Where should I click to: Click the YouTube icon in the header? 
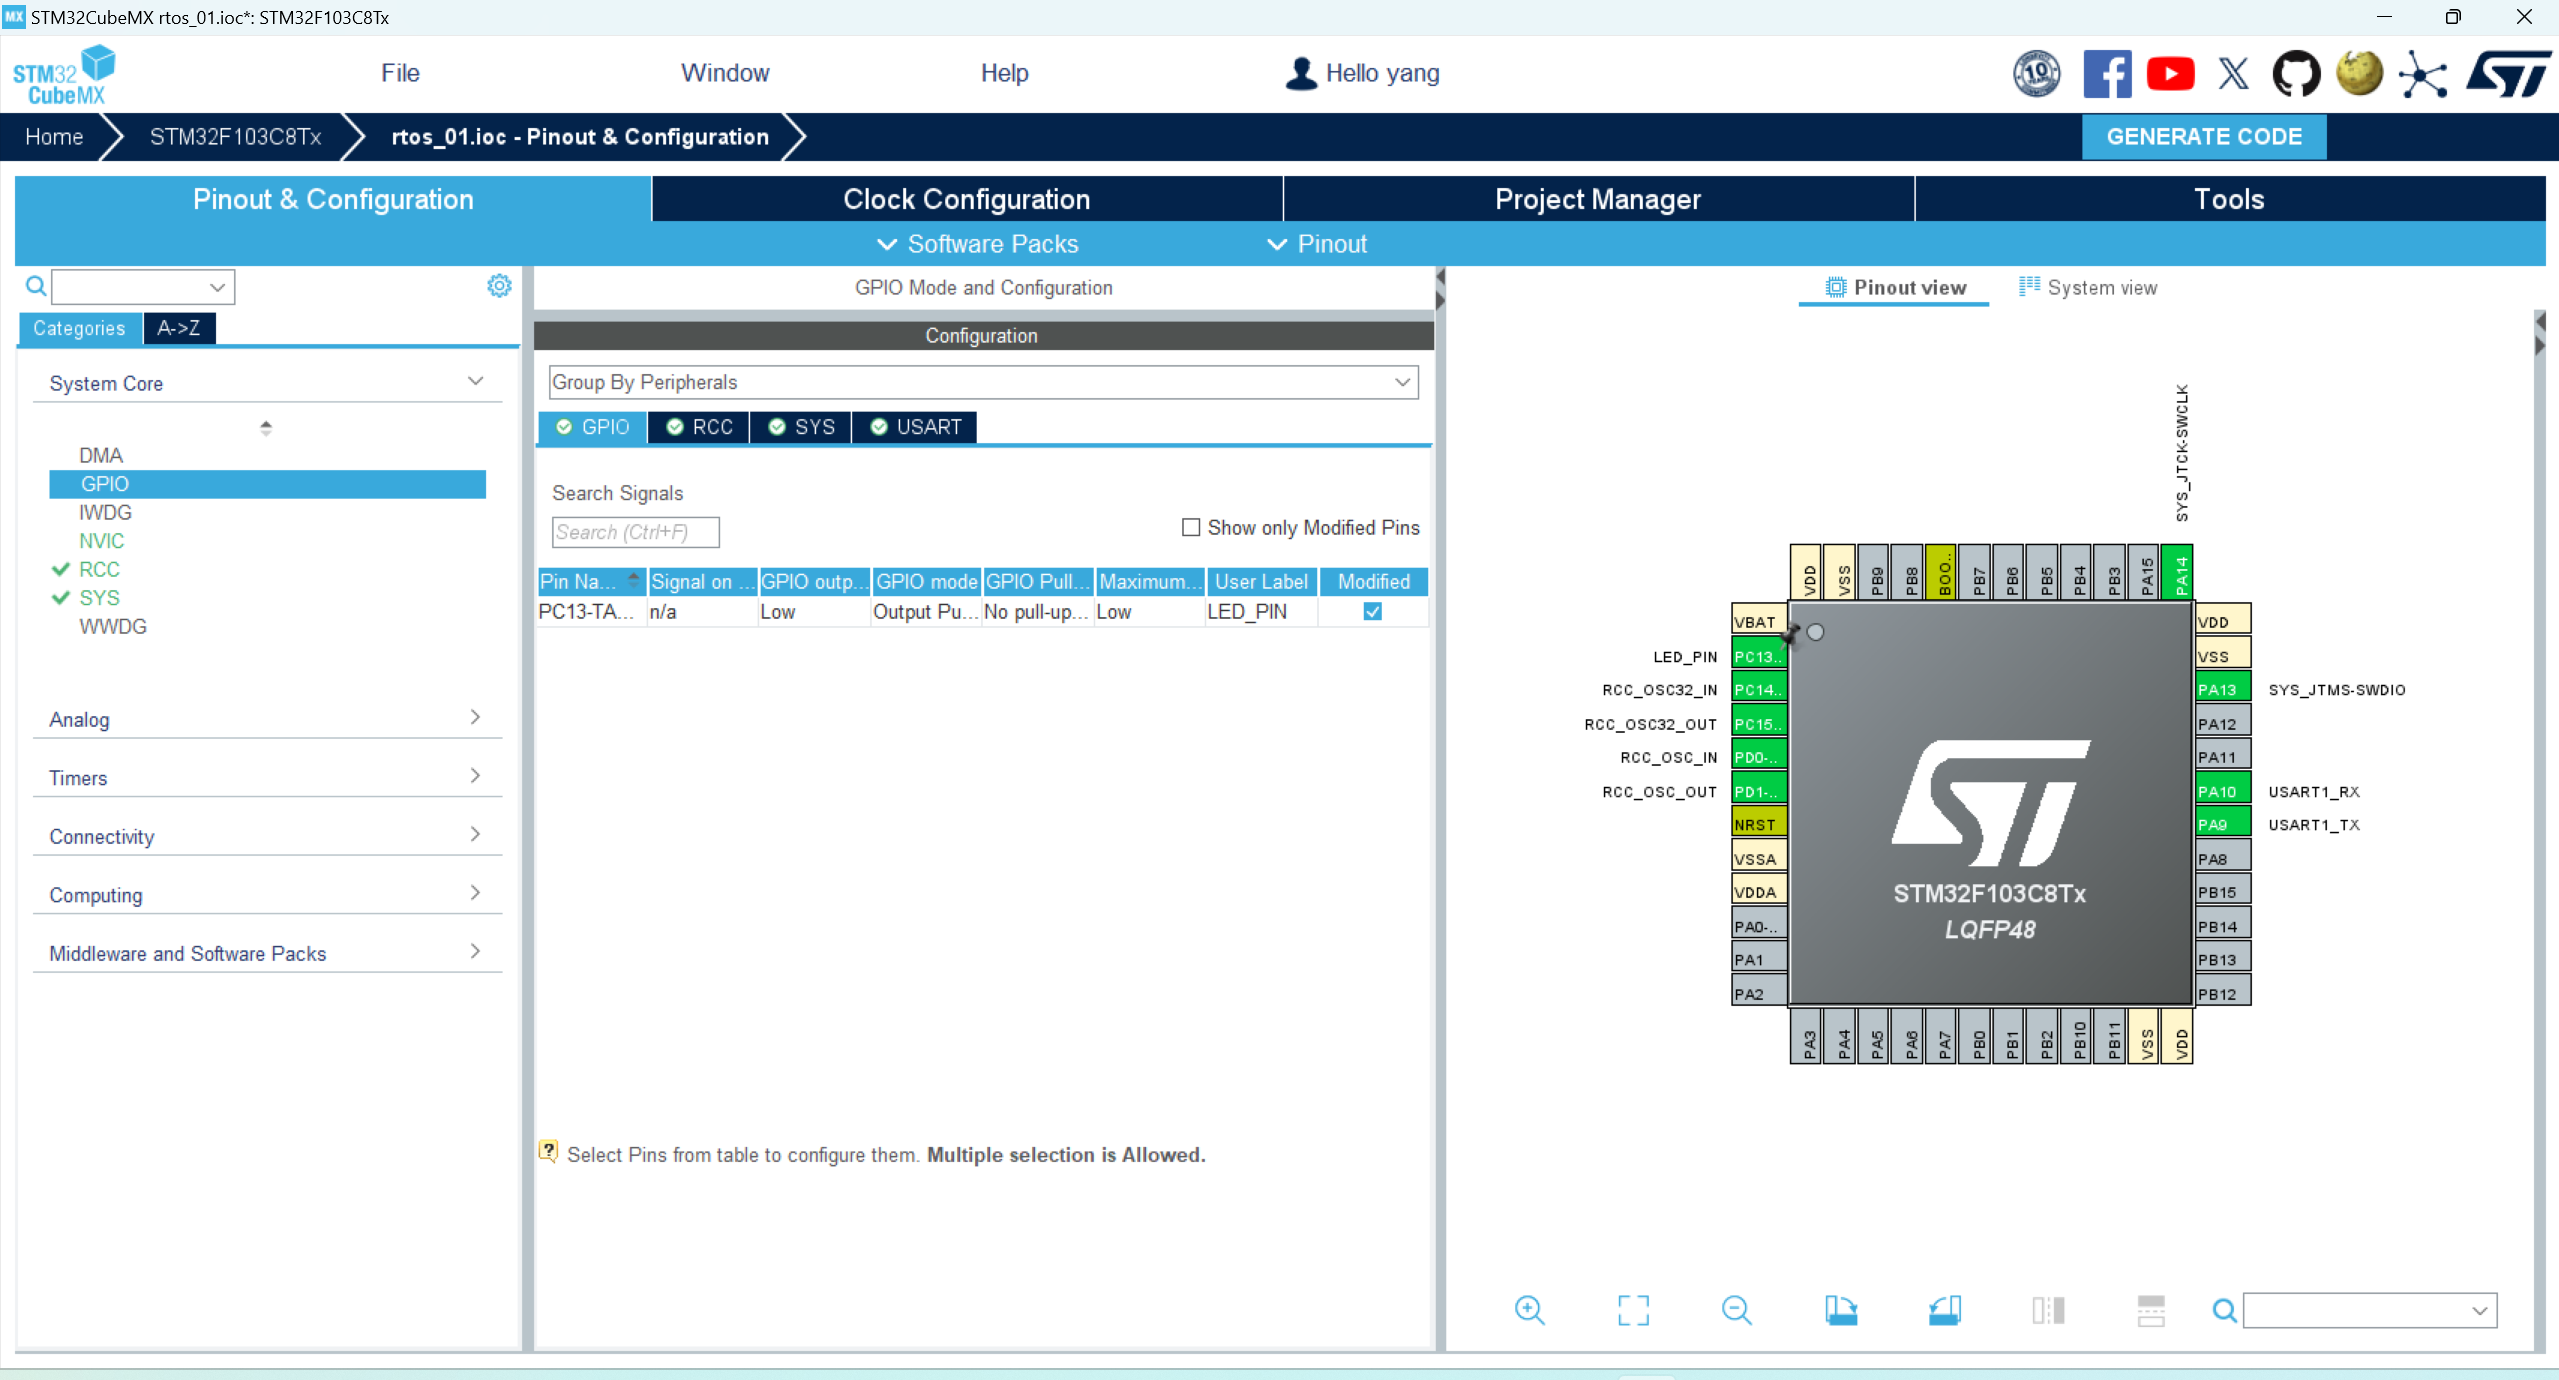pyautogui.click(x=2170, y=74)
